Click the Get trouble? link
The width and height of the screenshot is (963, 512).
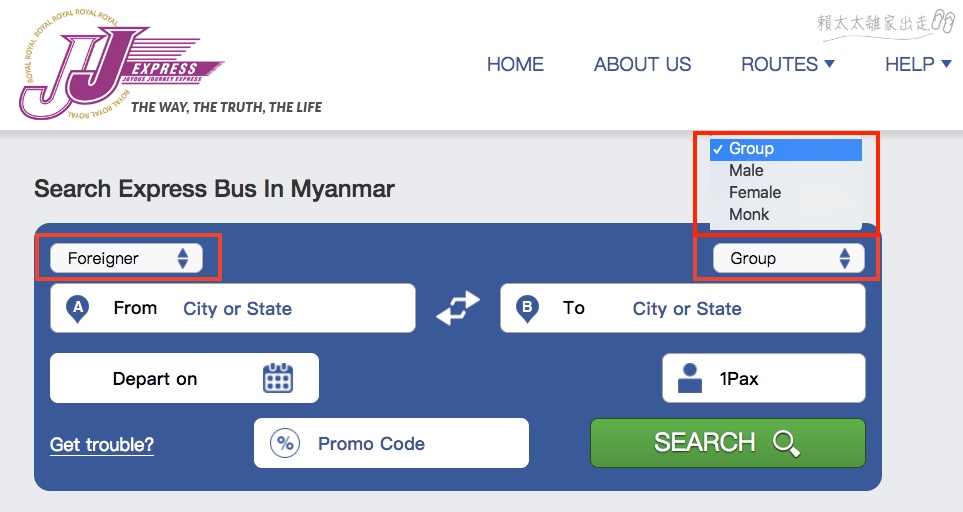point(102,444)
